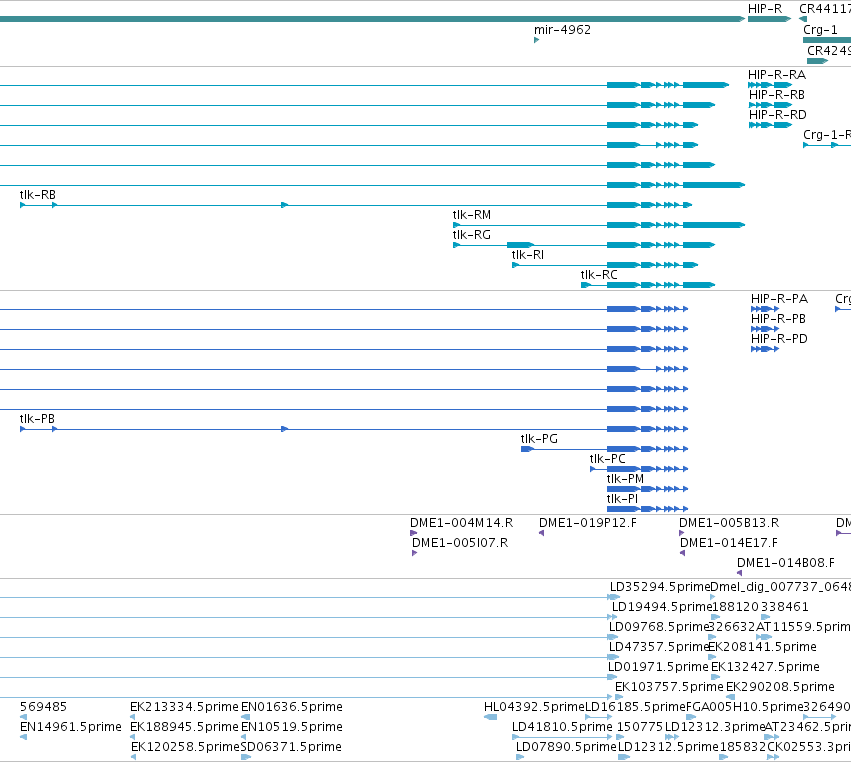Select the HIP-R-RB transcript label

777,94
